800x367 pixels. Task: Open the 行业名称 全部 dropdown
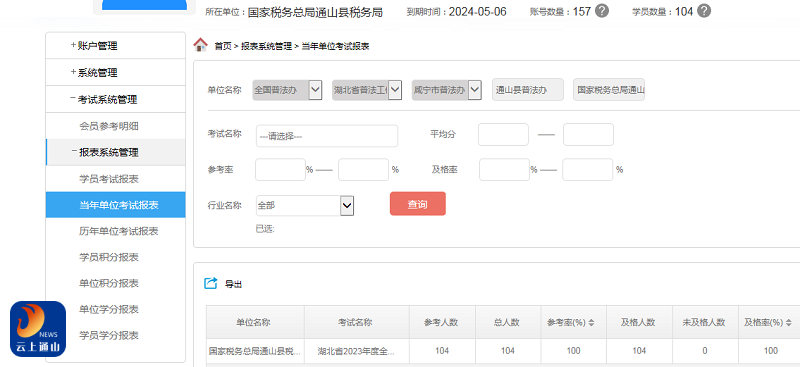point(305,205)
